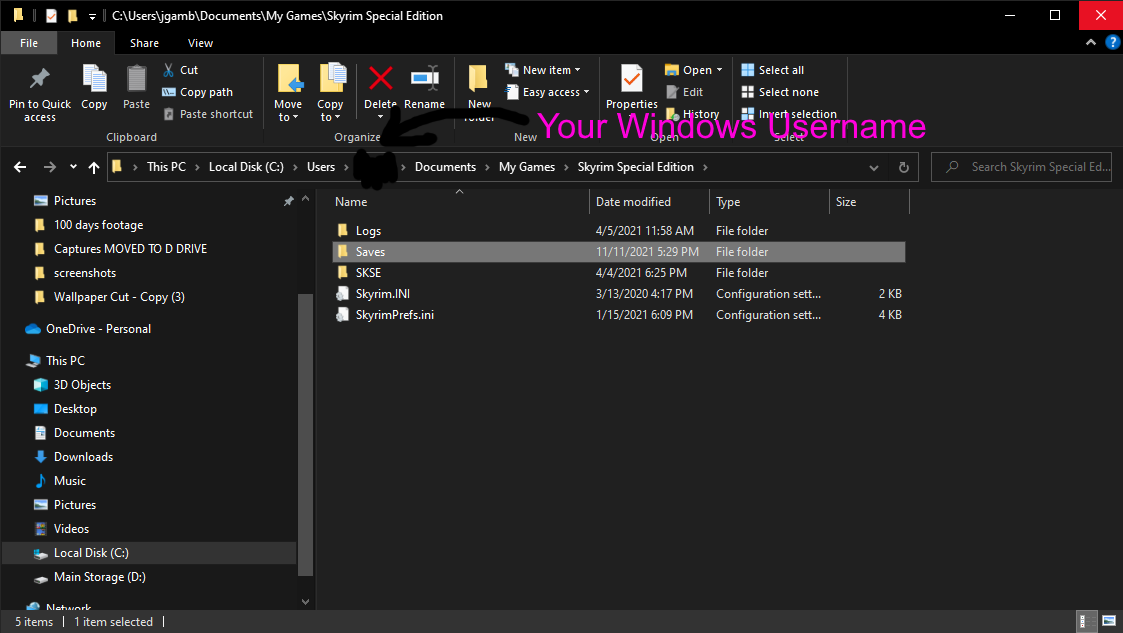
Task: Click Copy path
Action: point(198,92)
